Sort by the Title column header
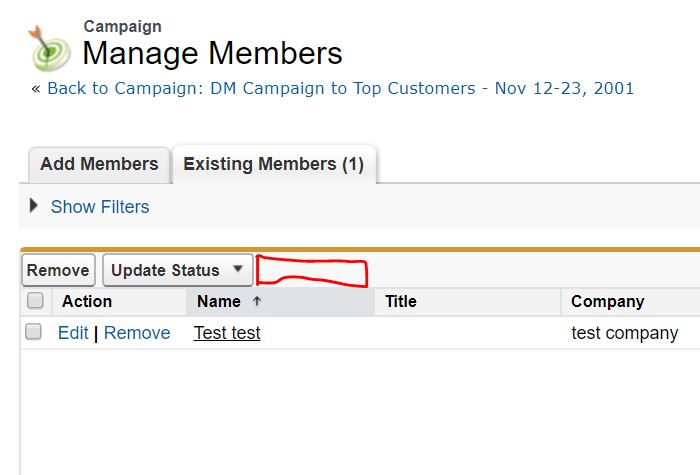This screenshot has height=475, width=700. point(401,301)
